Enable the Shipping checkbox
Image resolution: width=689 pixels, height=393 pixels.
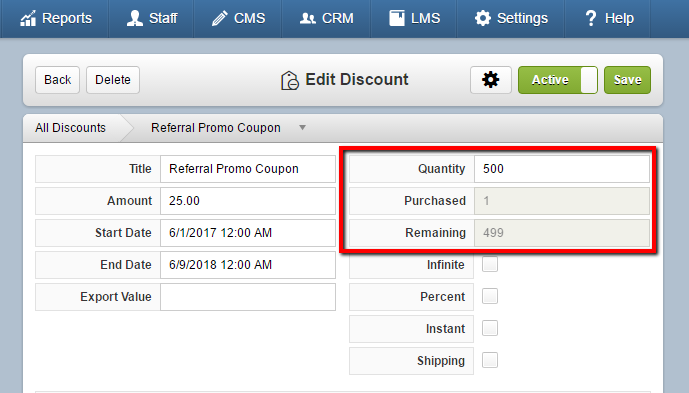pos(490,360)
